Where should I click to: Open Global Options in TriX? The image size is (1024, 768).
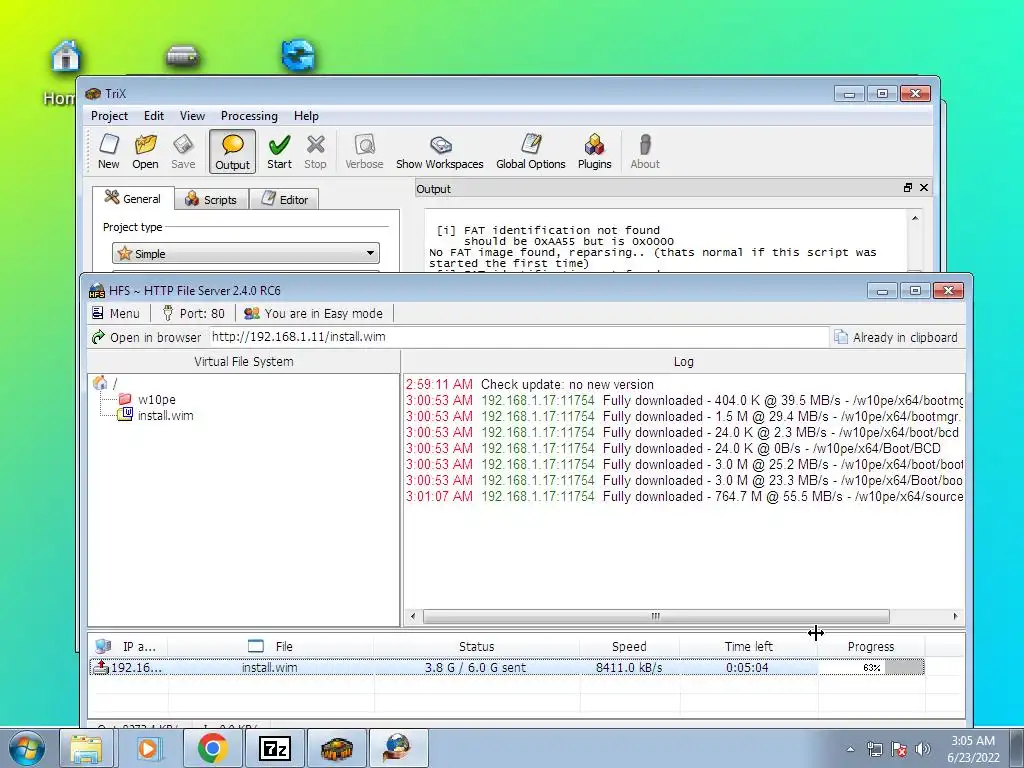tap(530, 152)
